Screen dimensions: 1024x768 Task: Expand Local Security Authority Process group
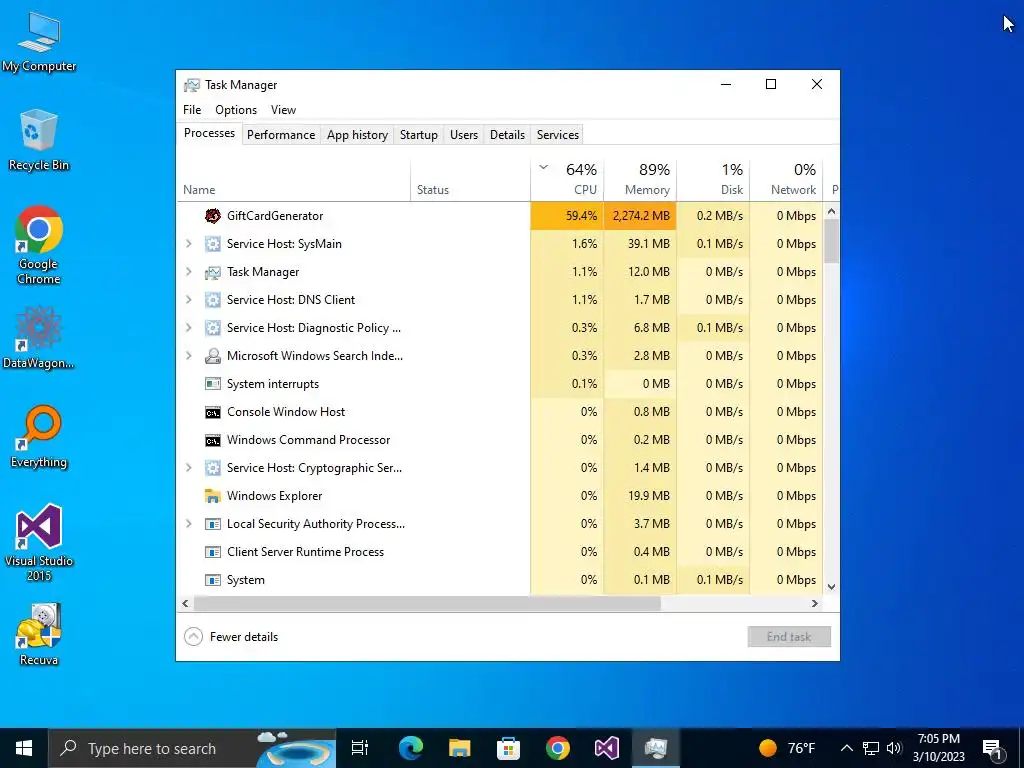[189, 524]
